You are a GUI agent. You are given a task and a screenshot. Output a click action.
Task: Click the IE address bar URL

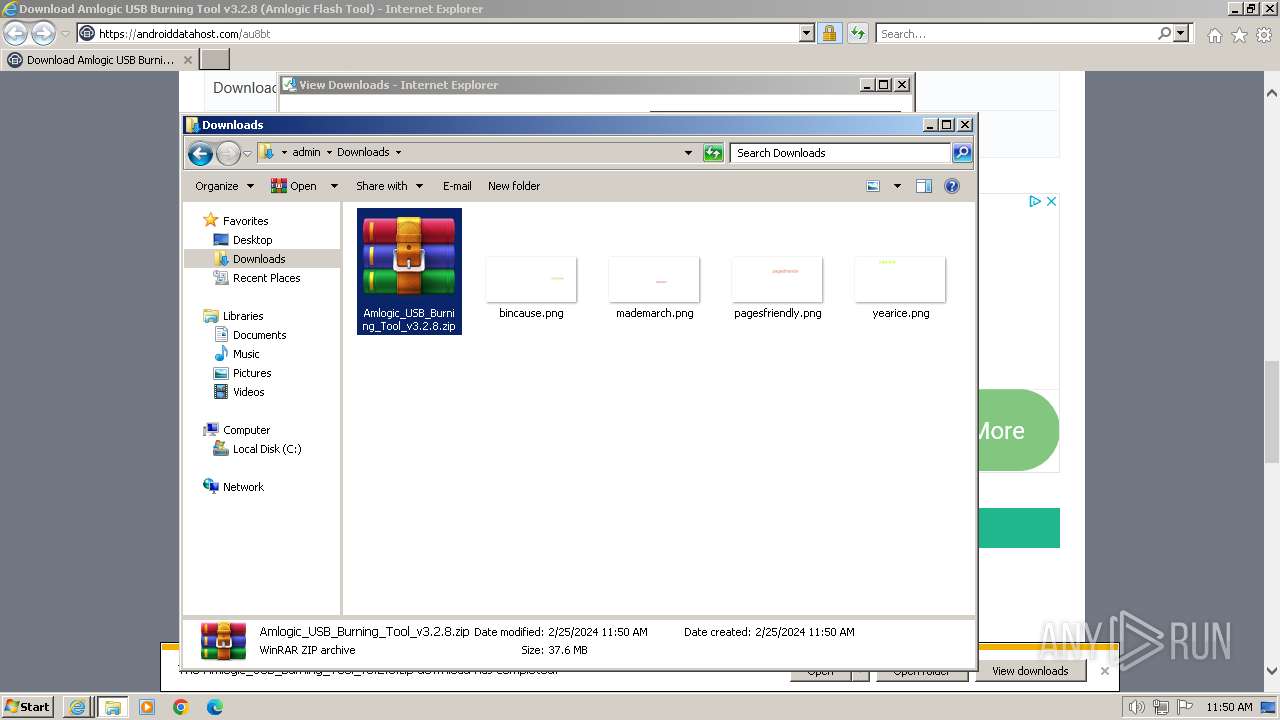coord(184,34)
